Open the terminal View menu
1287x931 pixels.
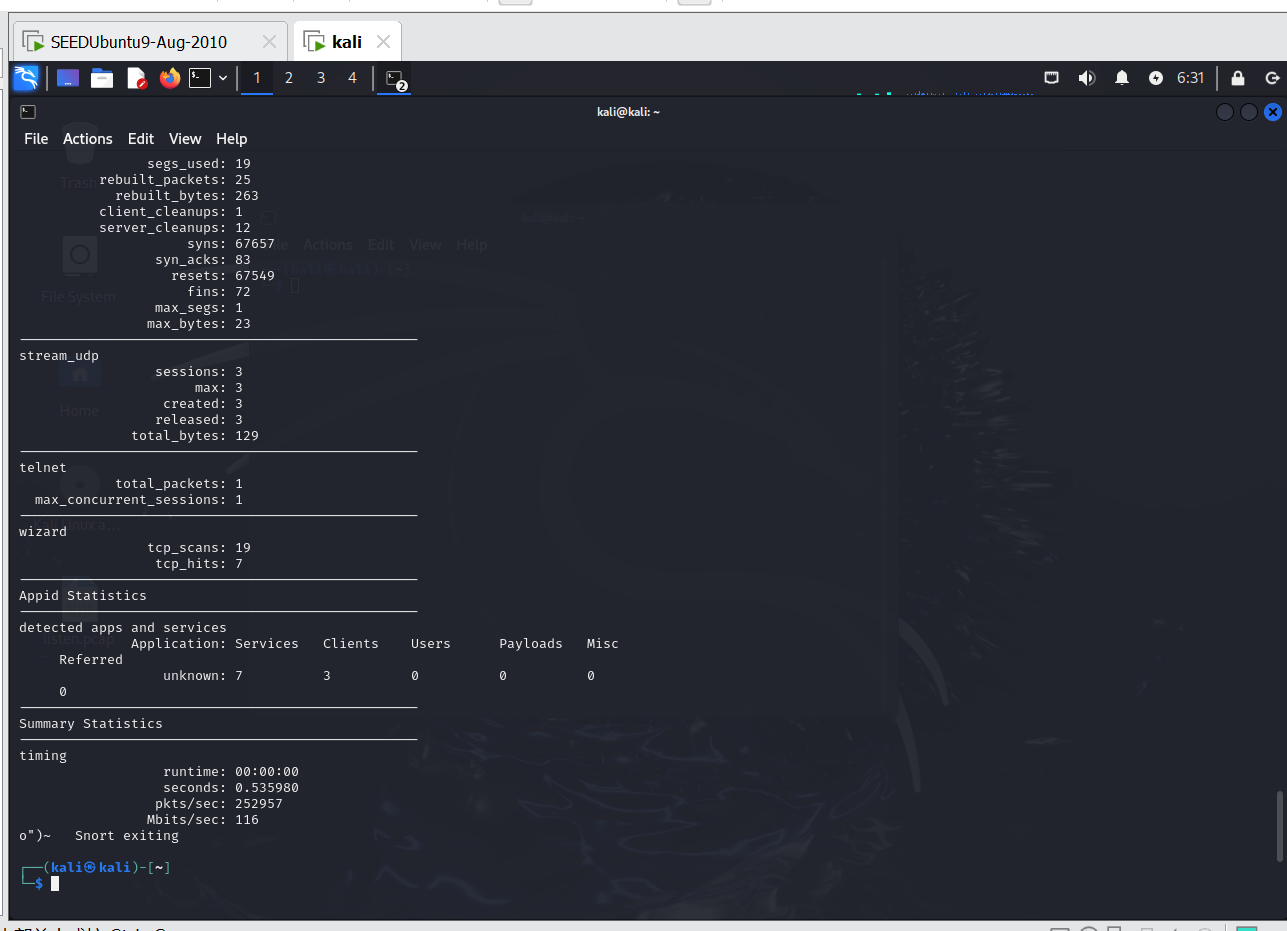(185, 139)
